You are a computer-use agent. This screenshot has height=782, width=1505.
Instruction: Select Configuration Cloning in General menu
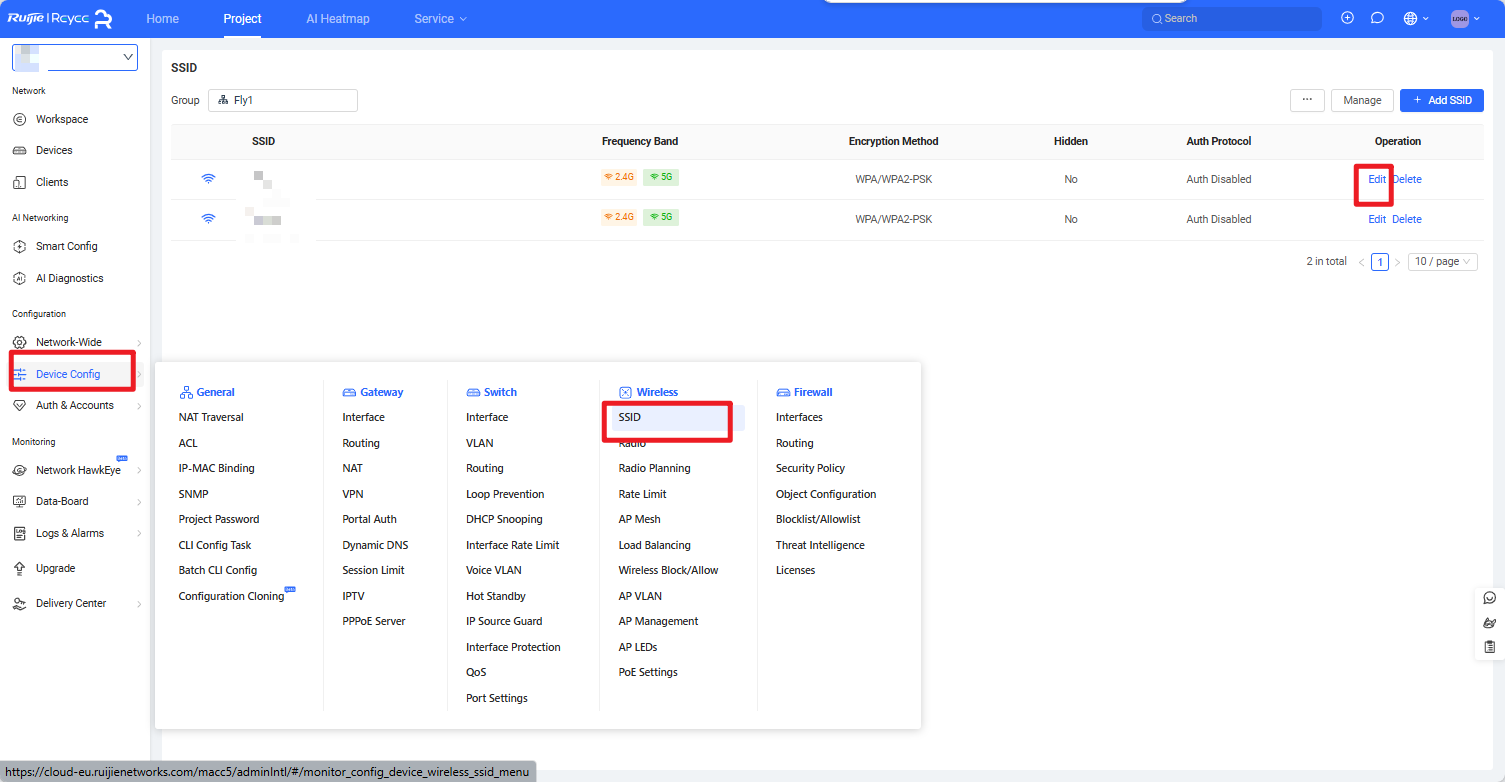click(231, 596)
